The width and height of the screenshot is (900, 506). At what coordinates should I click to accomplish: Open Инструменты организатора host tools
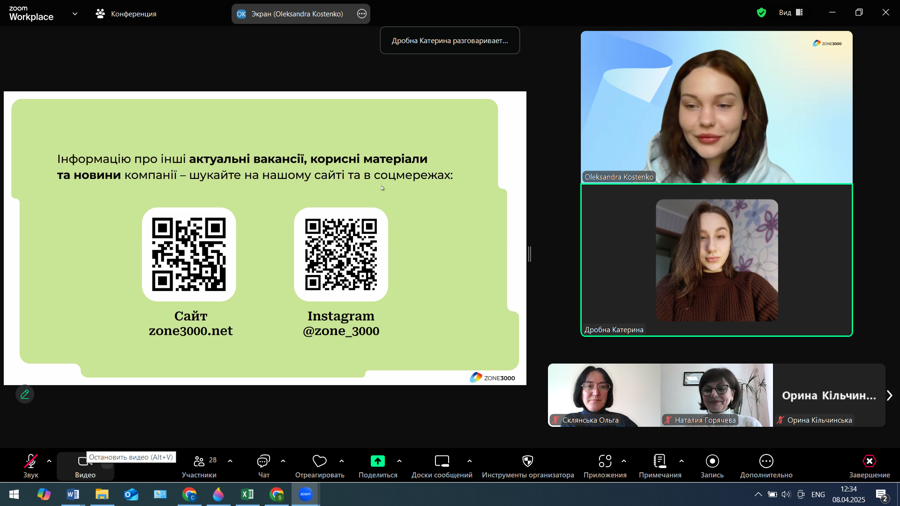click(527, 466)
